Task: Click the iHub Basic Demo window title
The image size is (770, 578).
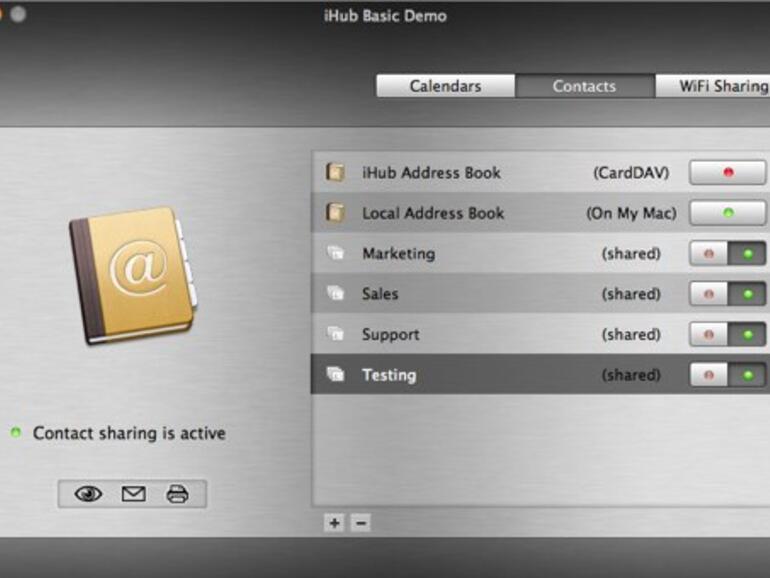Action: tap(385, 16)
